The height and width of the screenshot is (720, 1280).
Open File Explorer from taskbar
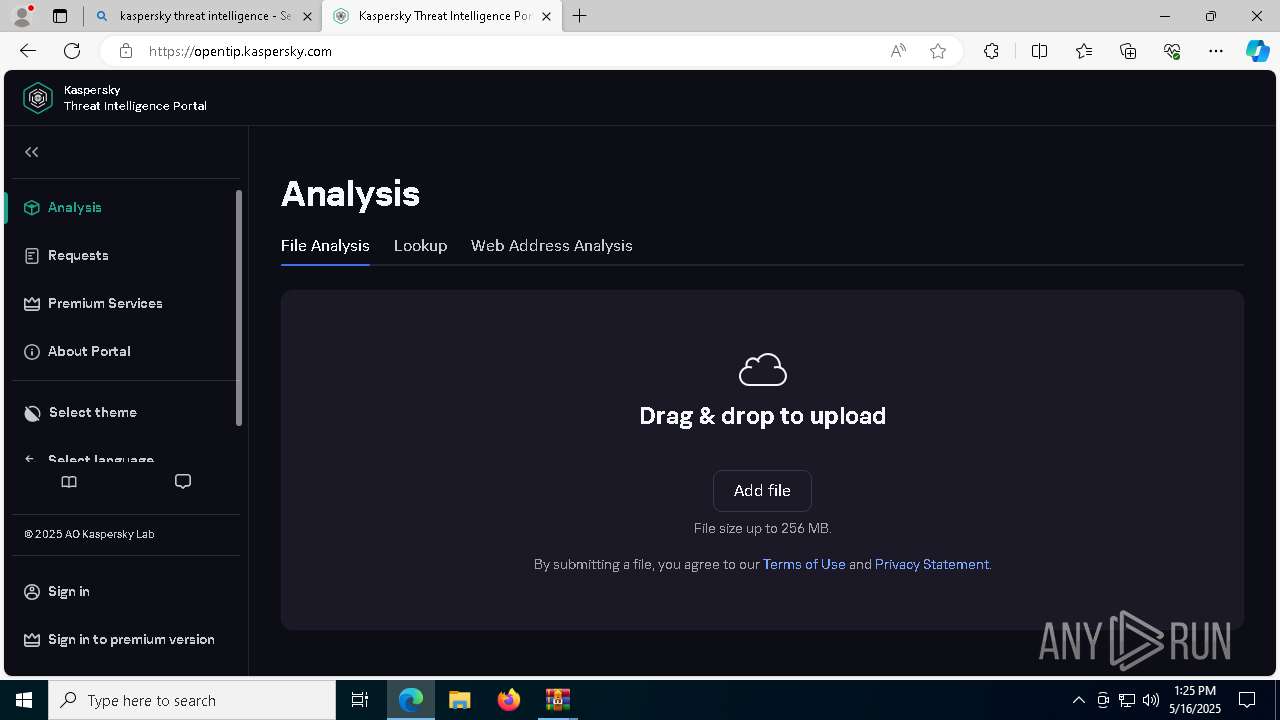(x=459, y=700)
